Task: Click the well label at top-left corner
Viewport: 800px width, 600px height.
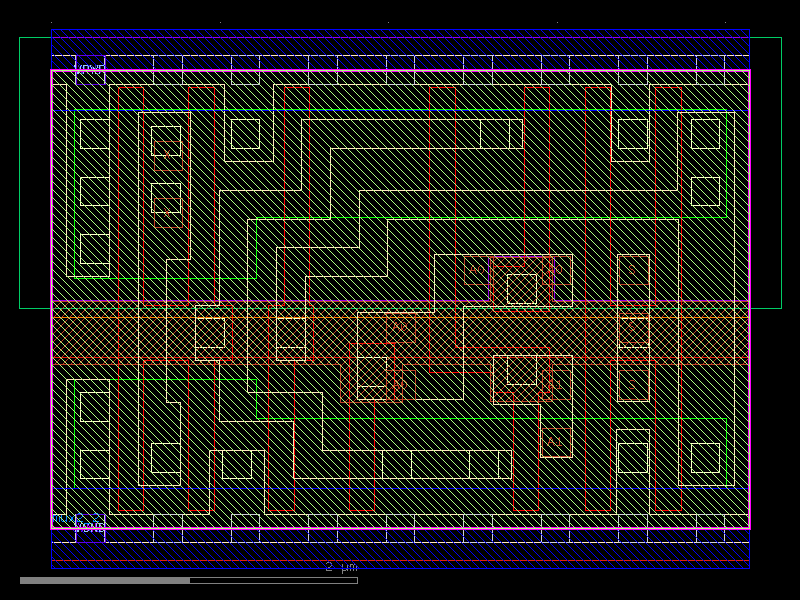Action: (x=90, y=68)
